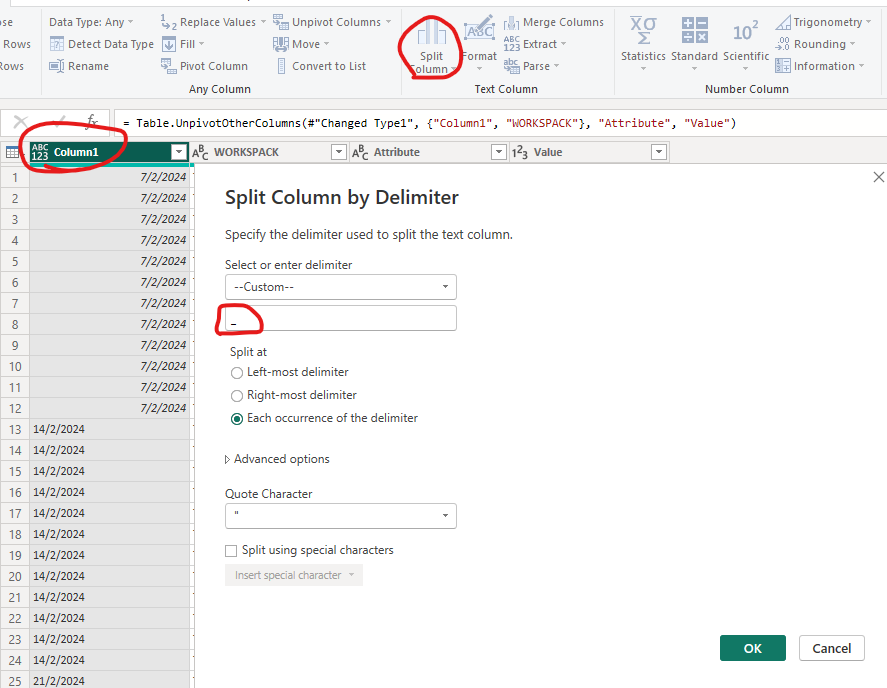
Task: Enable Split using special characters
Action: pos(231,551)
